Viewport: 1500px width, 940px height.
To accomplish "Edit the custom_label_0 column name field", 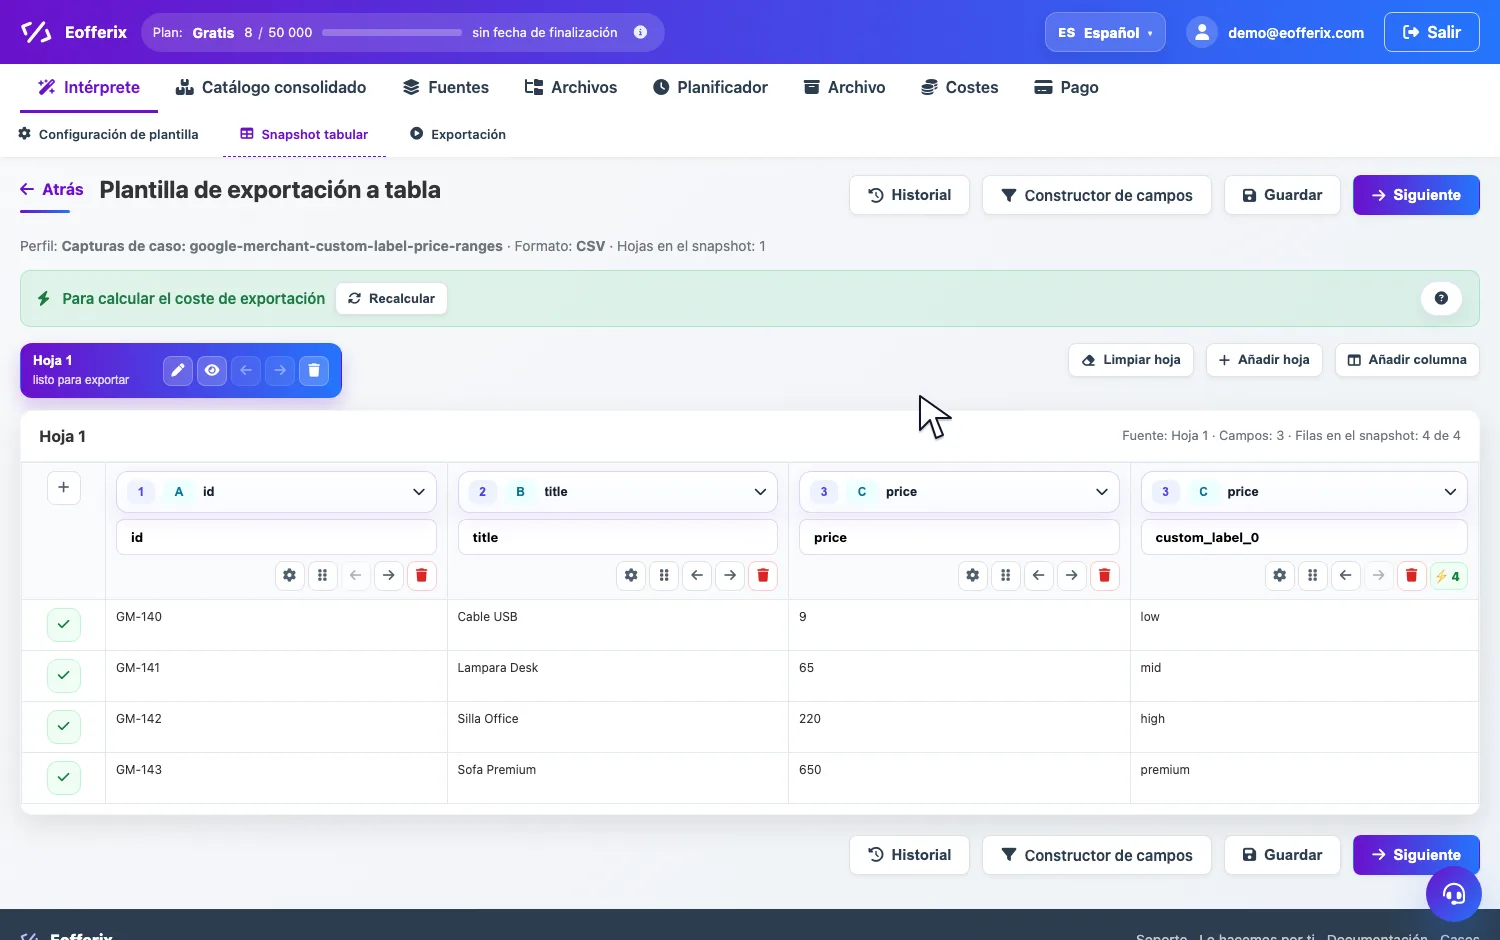I will (x=1304, y=537).
